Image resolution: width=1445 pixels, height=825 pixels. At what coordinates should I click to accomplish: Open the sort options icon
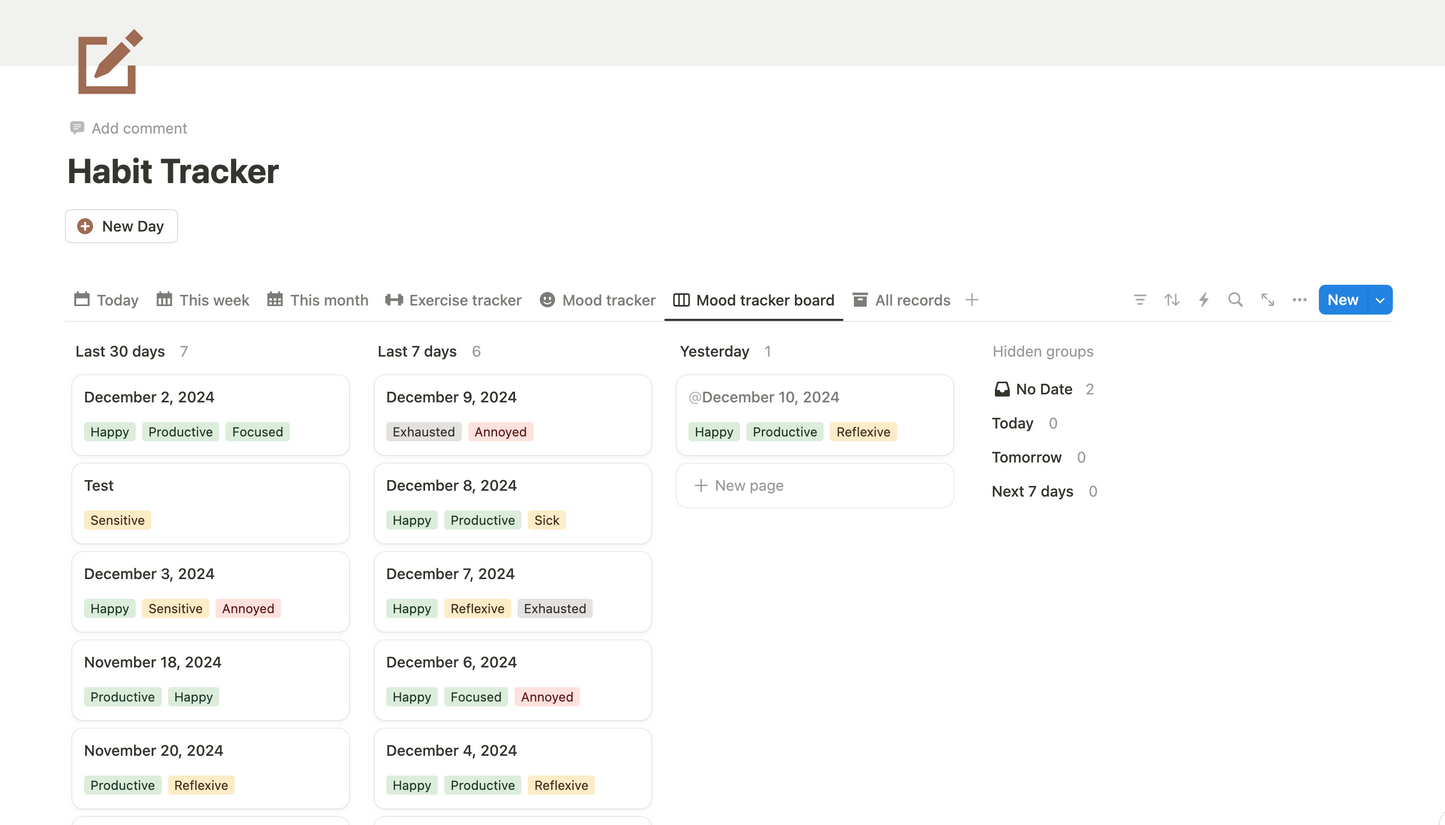point(1171,299)
